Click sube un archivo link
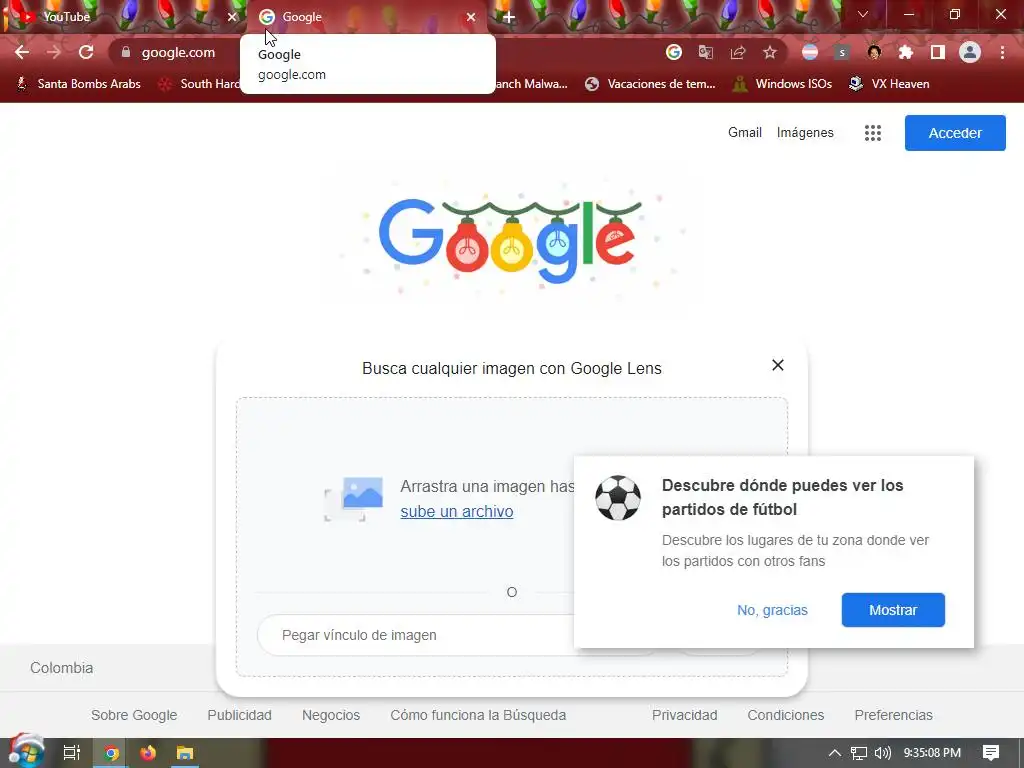This screenshot has width=1024, height=768. [x=456, y=511]
